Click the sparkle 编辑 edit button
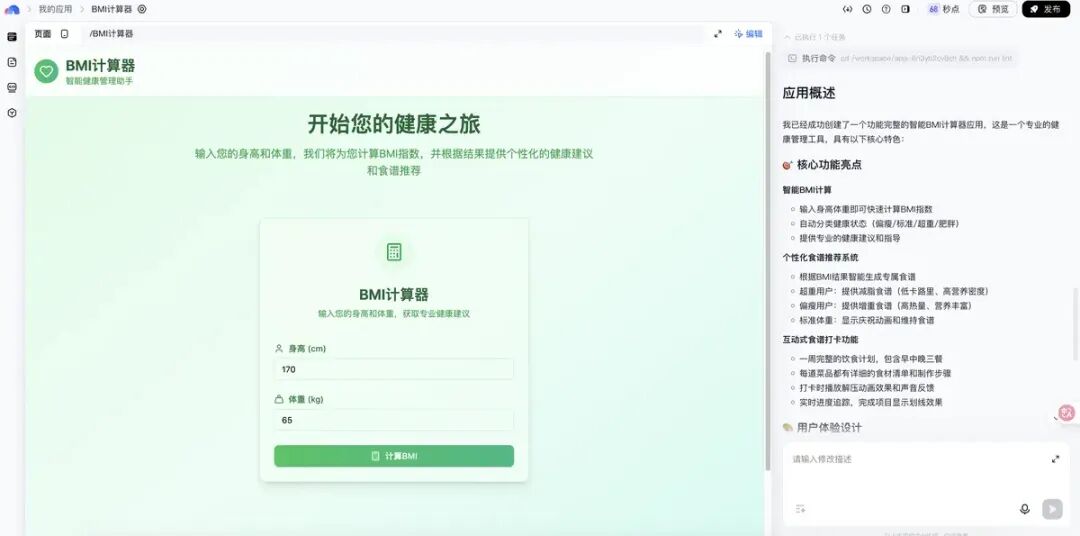 pos(749,34)
